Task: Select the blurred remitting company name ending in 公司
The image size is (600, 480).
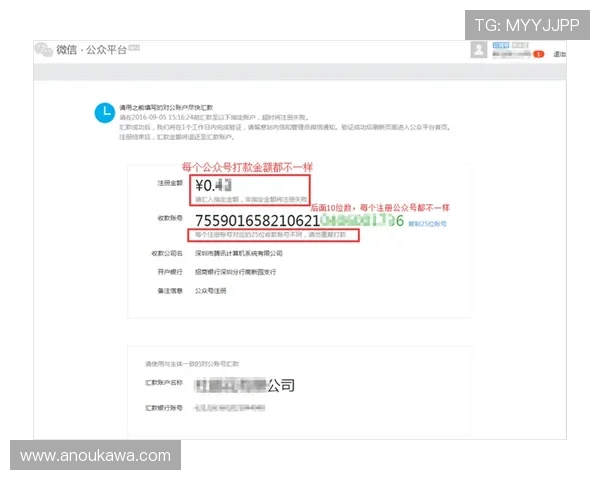Action: (245, 385)
